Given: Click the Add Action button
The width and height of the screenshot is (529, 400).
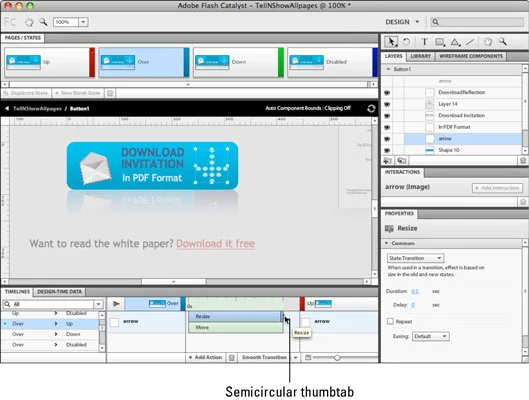Looking at the screenshot, I should [205, 357].
